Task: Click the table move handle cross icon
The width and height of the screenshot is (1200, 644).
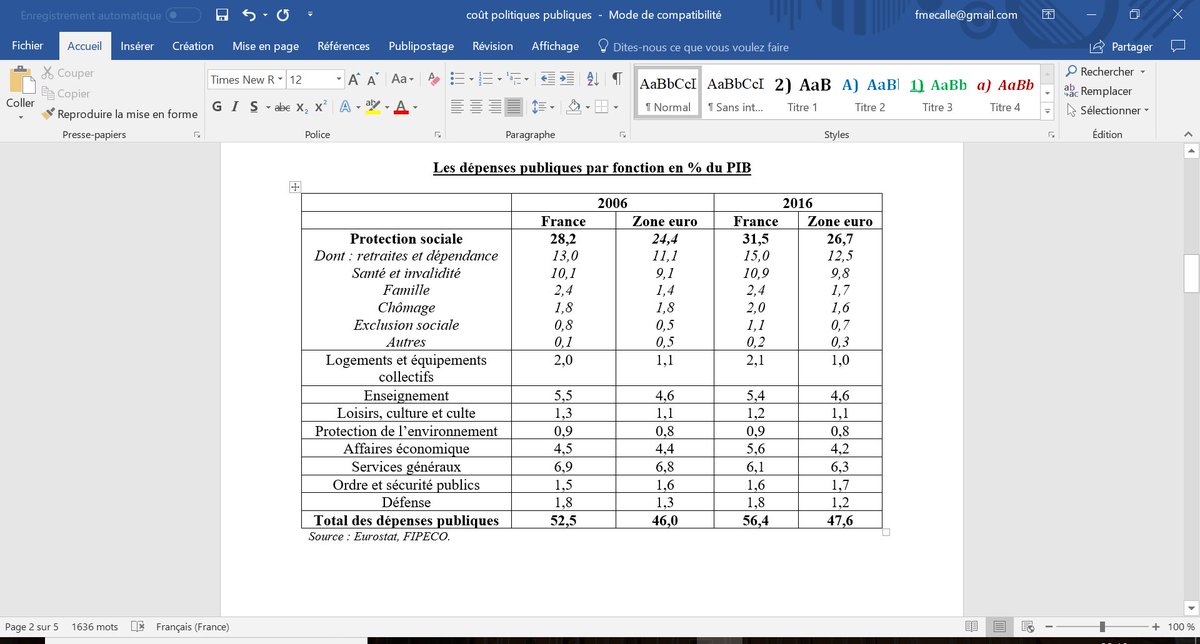Action: (295, 187)
